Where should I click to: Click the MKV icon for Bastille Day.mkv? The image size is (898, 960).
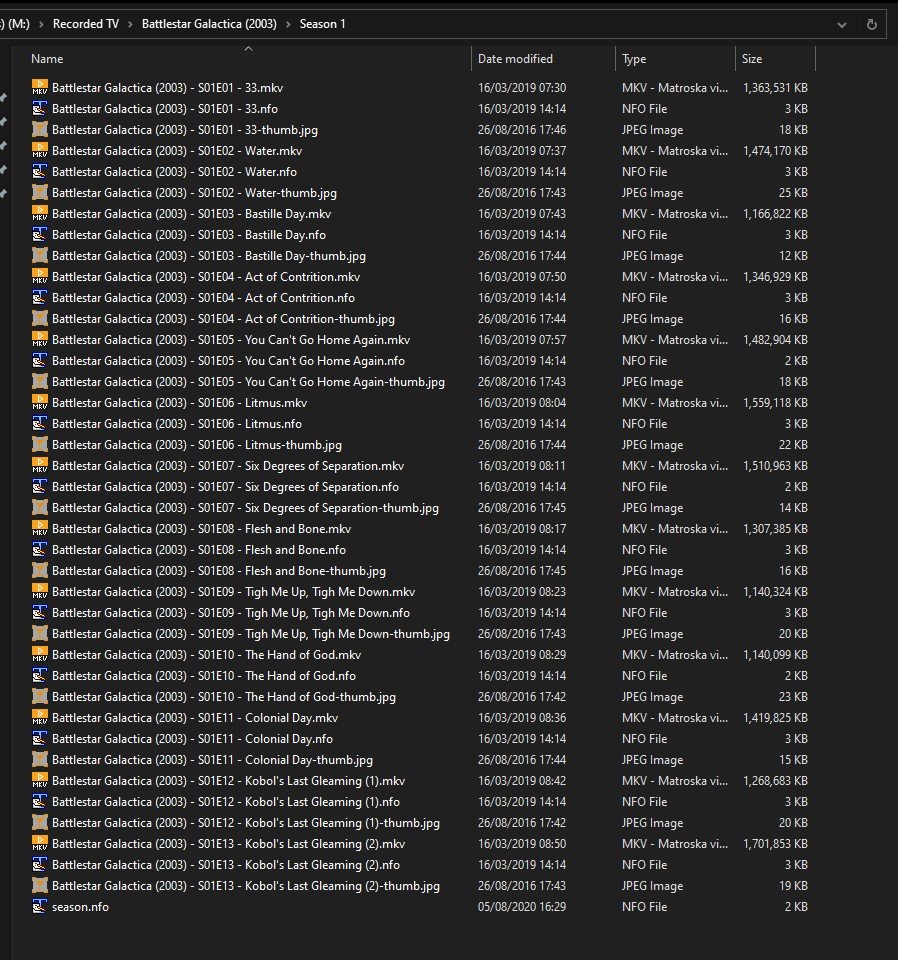tap(40, 214)
